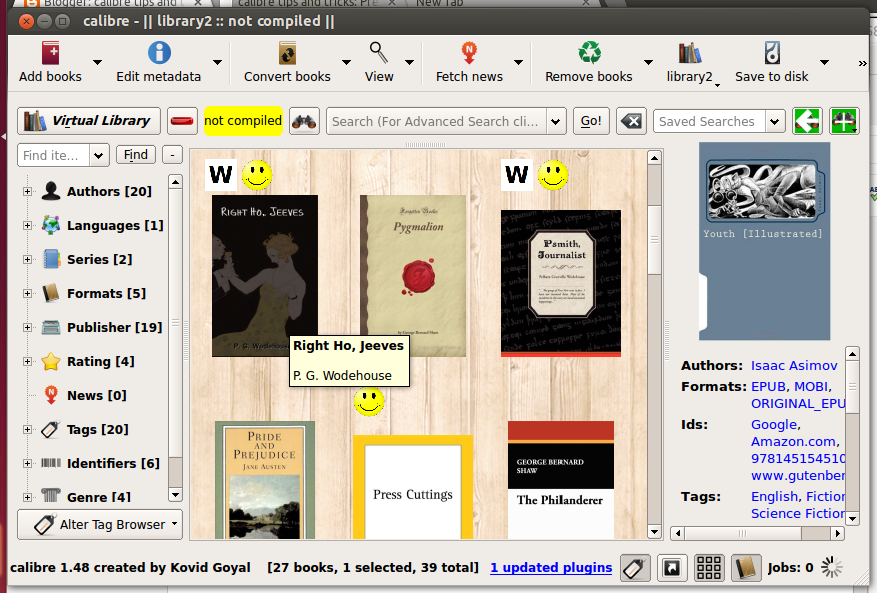Open Fetch news dropdown arrow
Screen dimensions: 877x593
click(518, 62)
